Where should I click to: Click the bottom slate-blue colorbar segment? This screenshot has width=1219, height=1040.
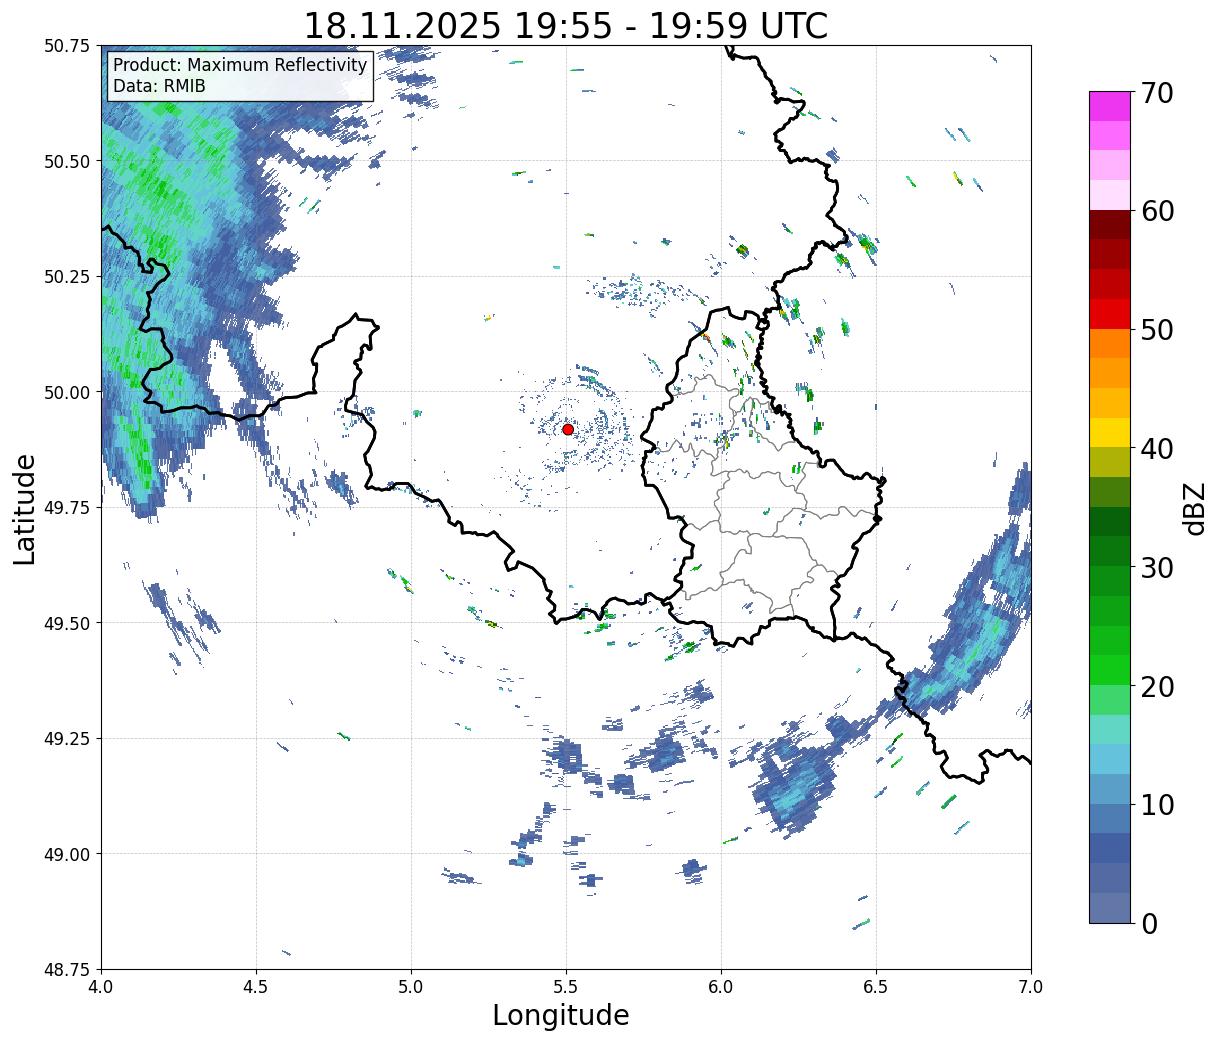[x=1110, y=907]
